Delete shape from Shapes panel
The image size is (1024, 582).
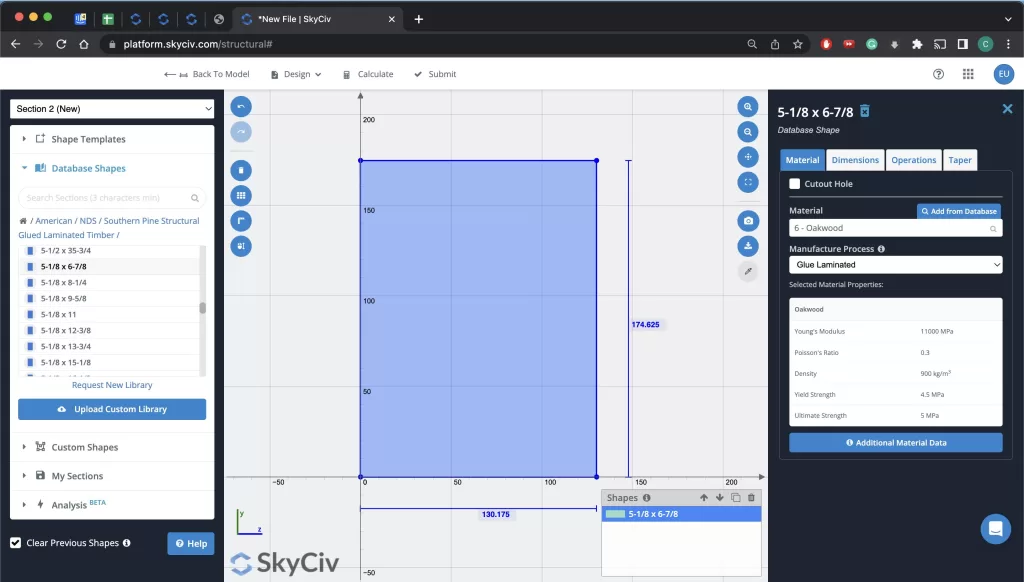coord(751,498)
